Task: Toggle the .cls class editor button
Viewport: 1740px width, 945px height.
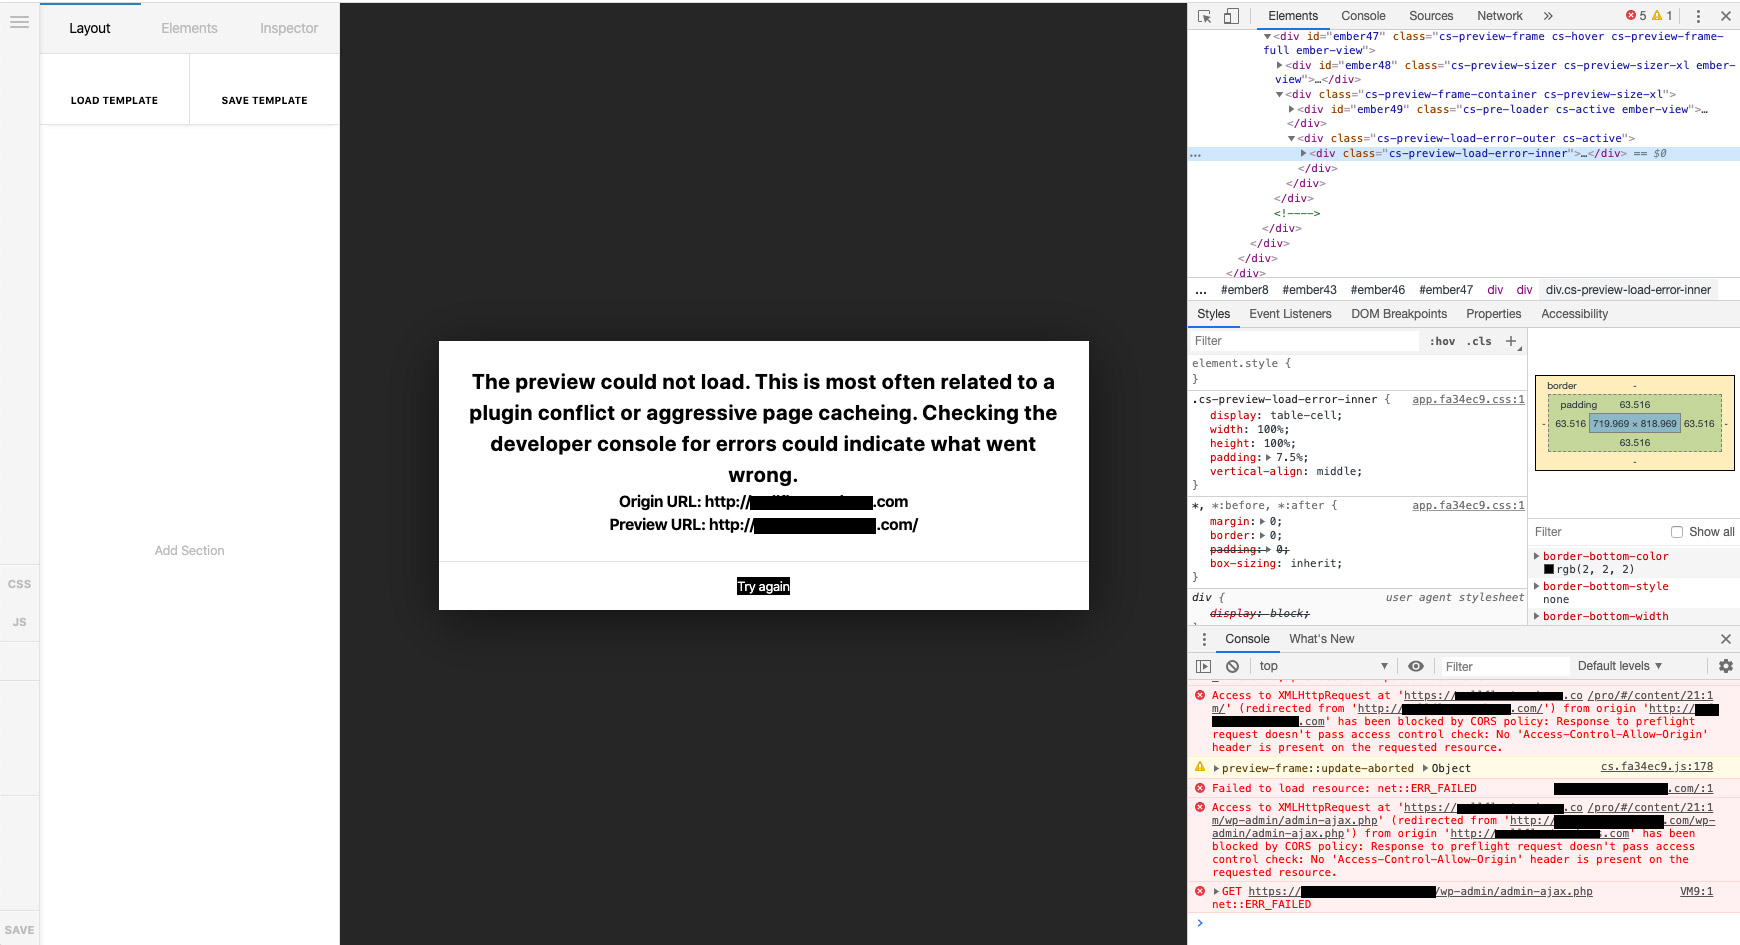Action: click(x=1479, y=341)
